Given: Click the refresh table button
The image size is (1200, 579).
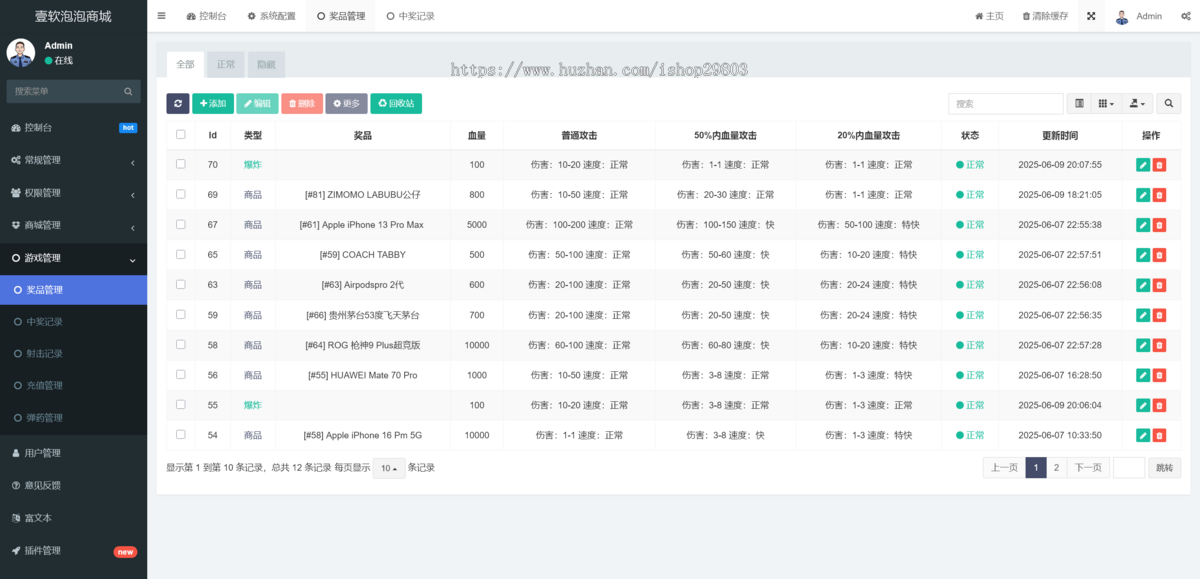Looking at the screenshot, I should pos(178,103).
